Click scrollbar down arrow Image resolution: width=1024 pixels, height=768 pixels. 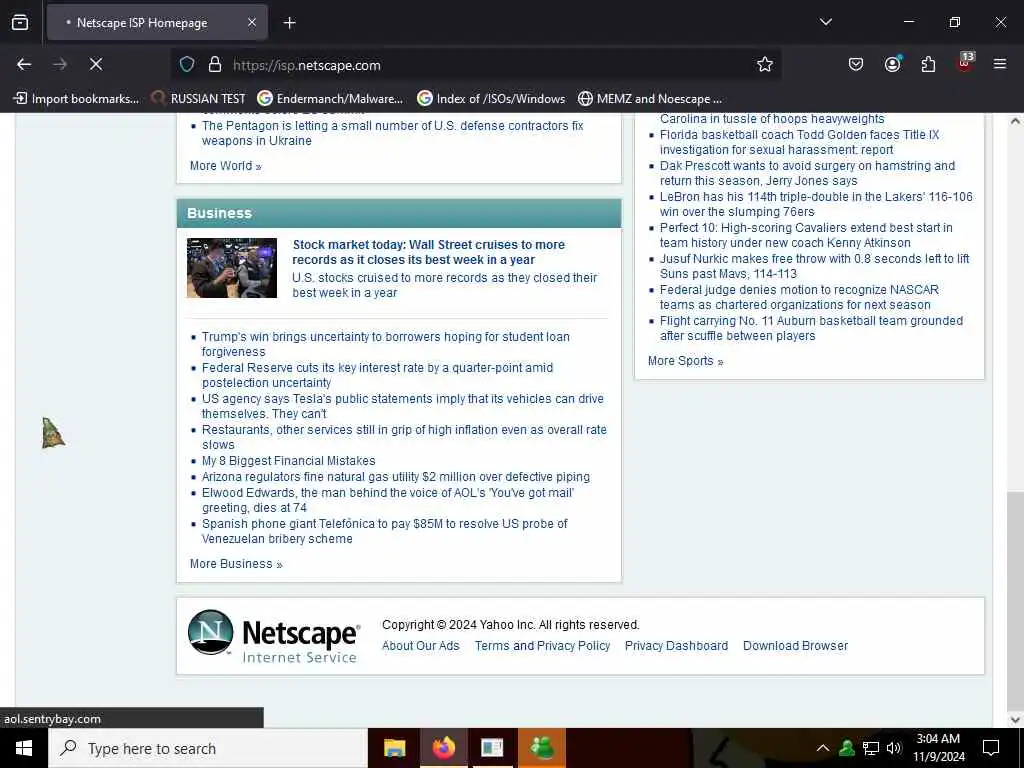pyautogui.click(x=1015, y=720)
